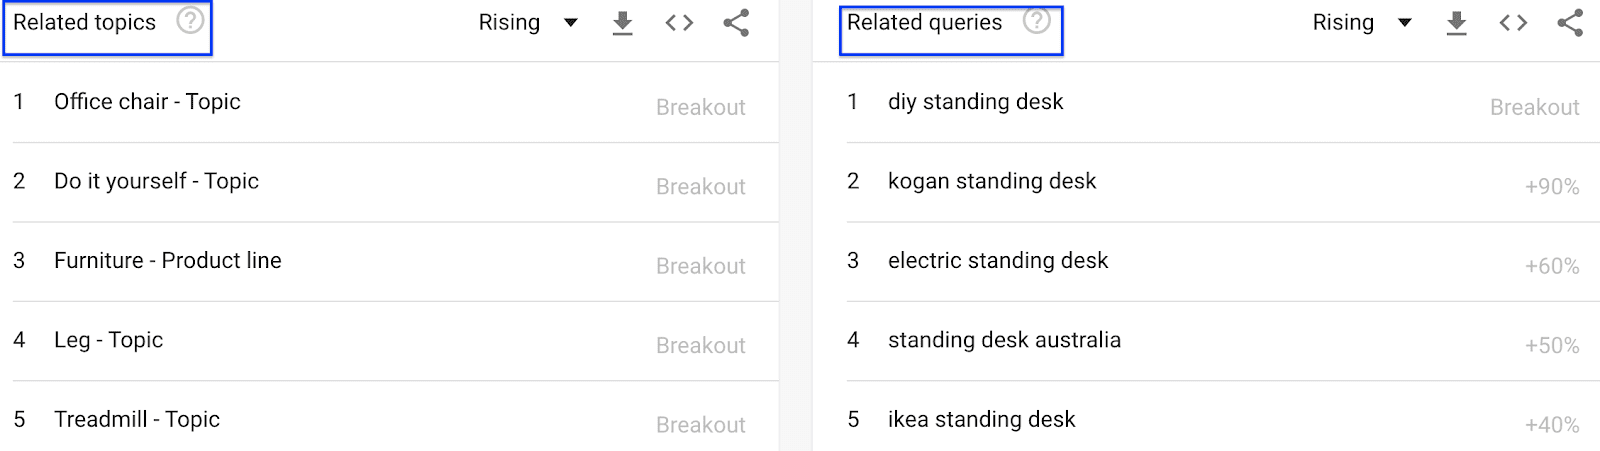Image resolution: width=1600 pixels, height=451 pixels.
Task: Open Furniture - Product line topic
Action: (x=168, y=261)
